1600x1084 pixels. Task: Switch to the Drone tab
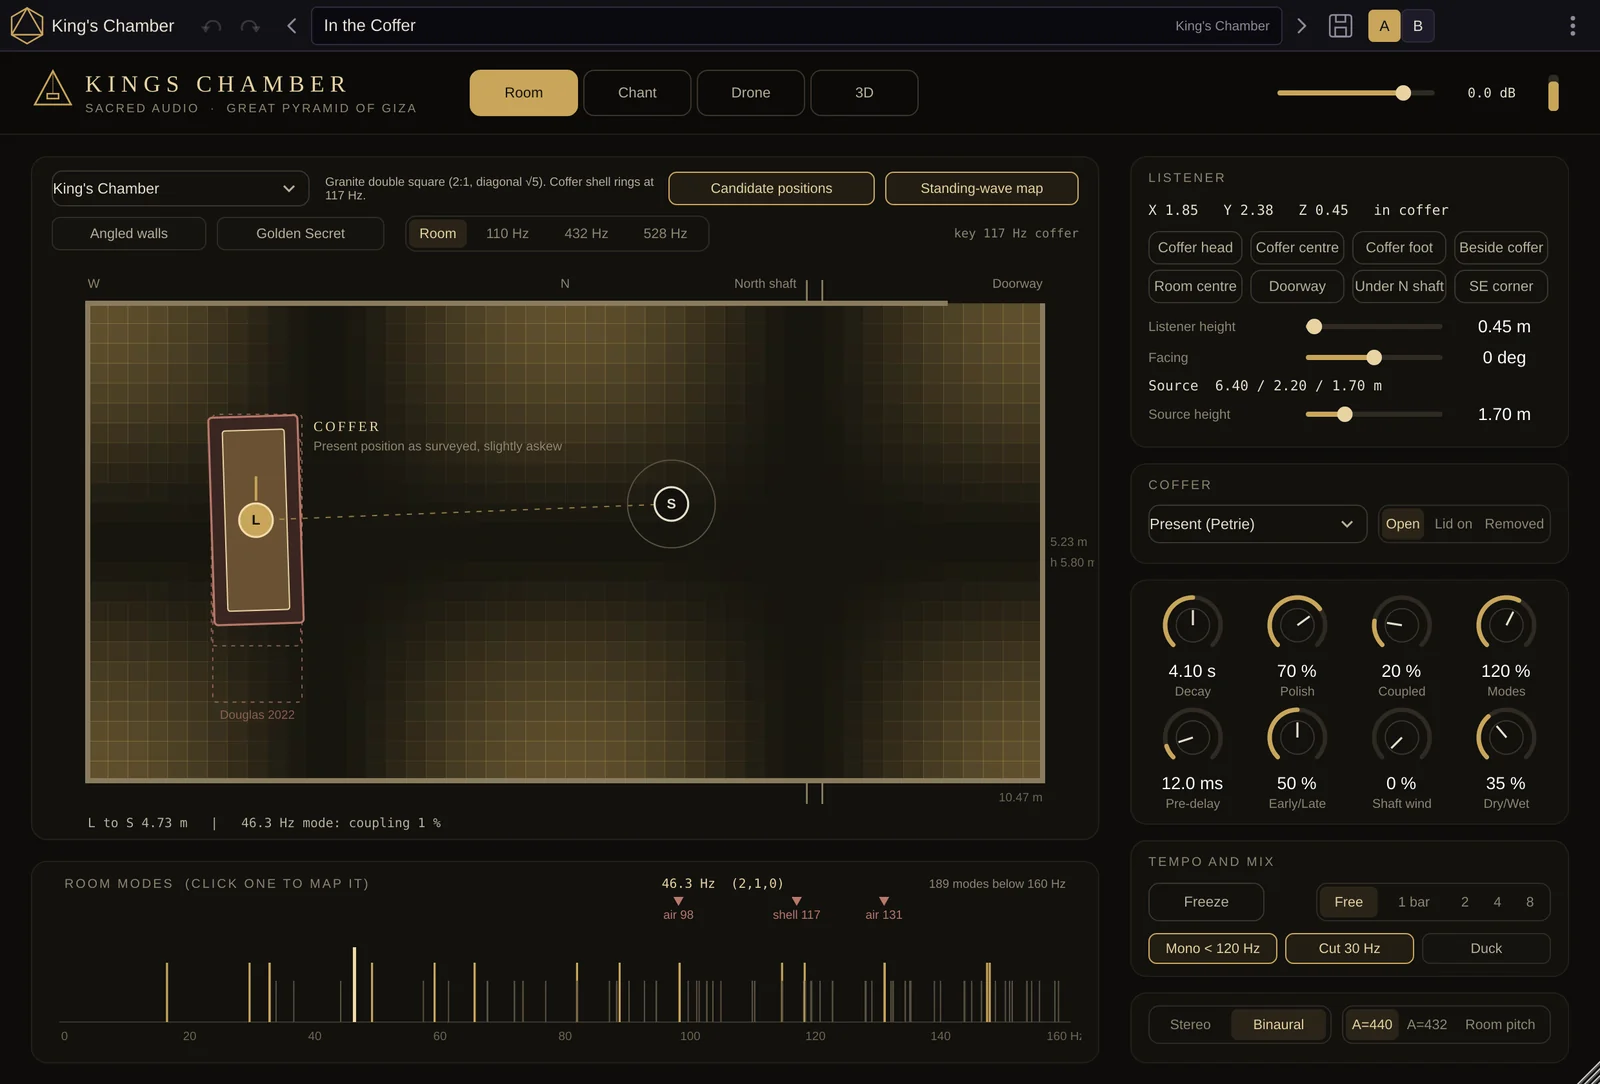pos(750,93)
